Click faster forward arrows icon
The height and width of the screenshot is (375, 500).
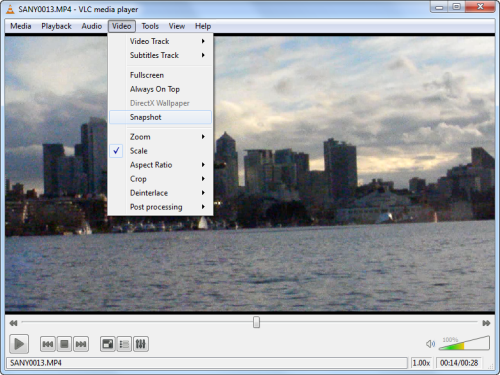486,323
